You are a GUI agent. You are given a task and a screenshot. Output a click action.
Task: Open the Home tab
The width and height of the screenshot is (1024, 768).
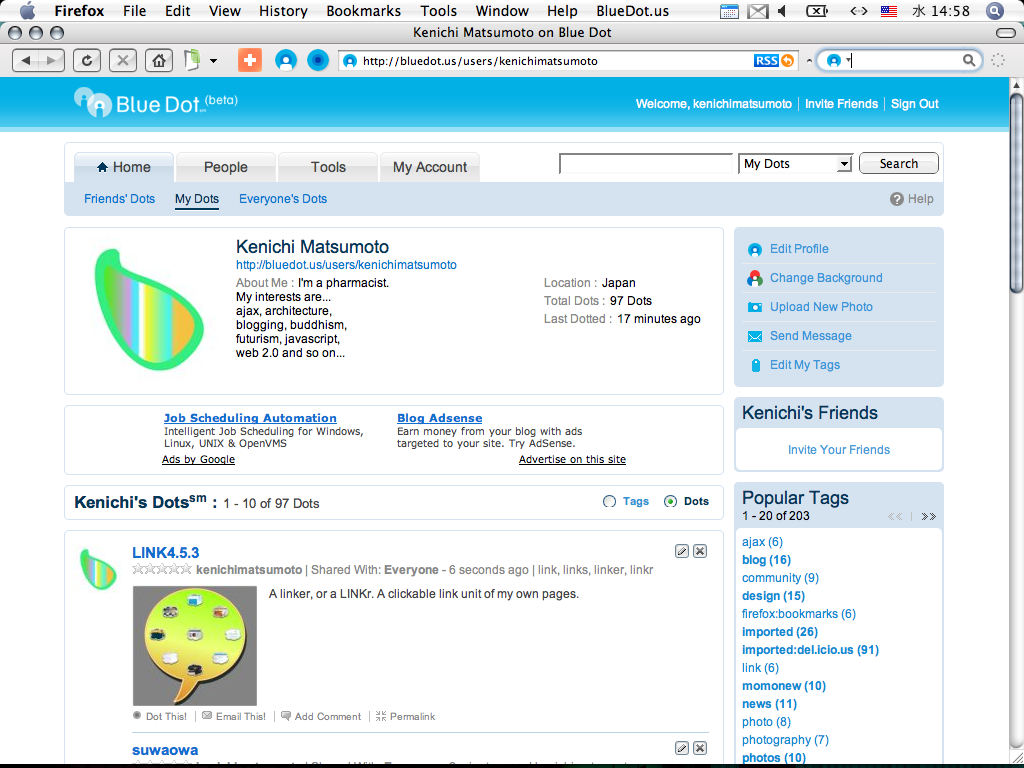[x=124, y=167]
